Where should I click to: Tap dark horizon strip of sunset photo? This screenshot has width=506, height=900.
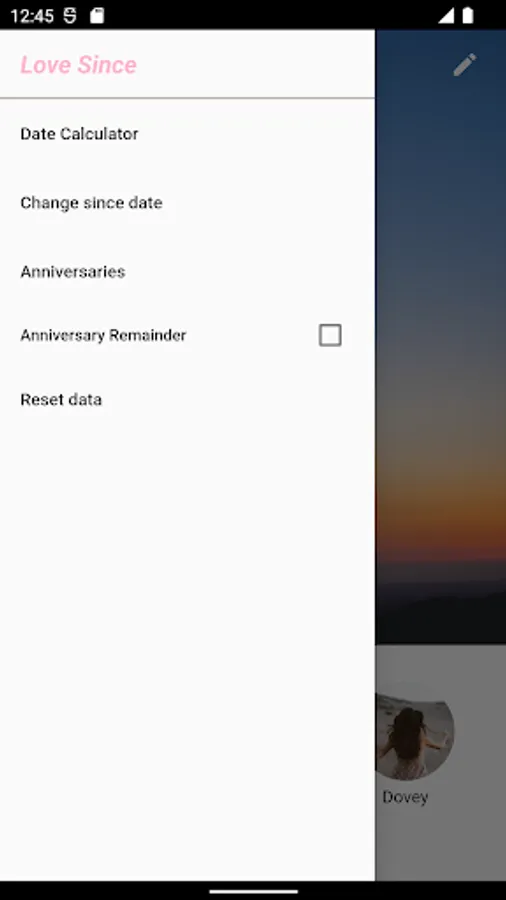point(441,606)
